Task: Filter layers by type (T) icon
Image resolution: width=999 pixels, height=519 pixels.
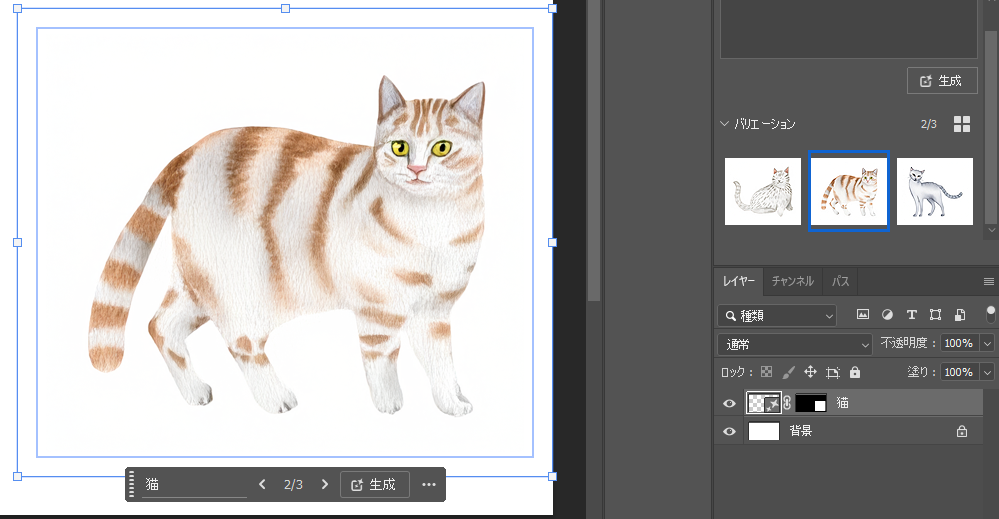Action: [911, 315]
